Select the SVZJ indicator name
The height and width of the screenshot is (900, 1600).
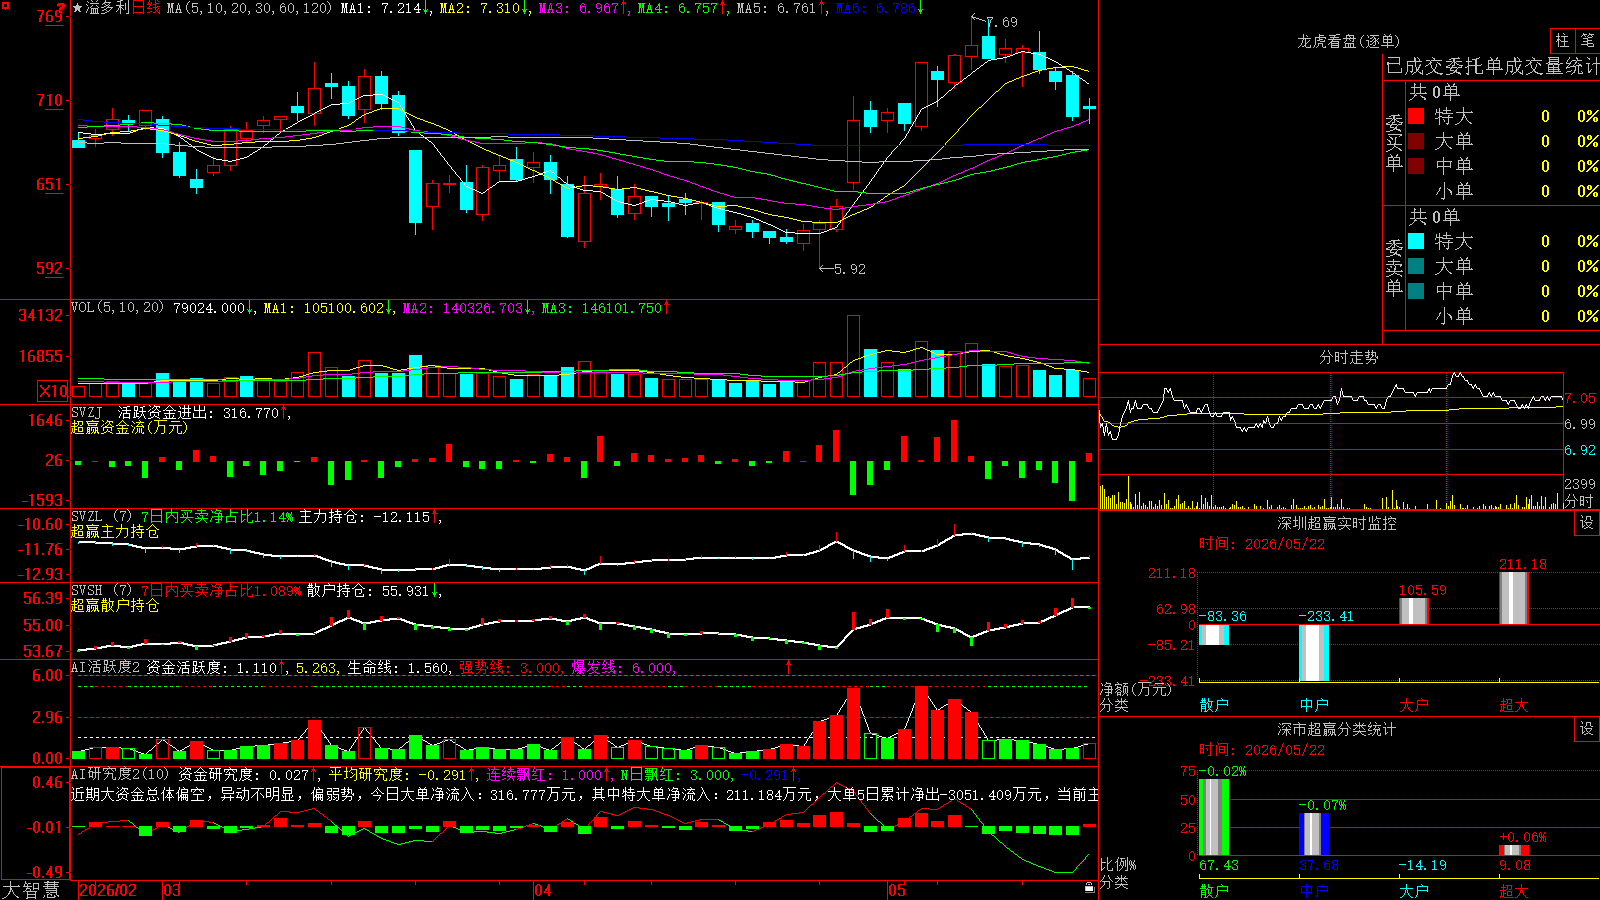[x=87, y=412]
